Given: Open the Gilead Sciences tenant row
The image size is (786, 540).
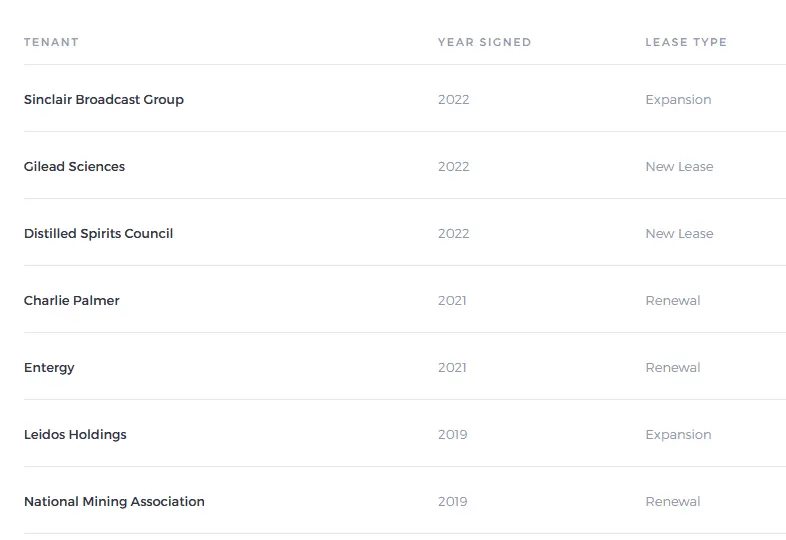Looking at the screenshot, I should click(x=75, y=167).
